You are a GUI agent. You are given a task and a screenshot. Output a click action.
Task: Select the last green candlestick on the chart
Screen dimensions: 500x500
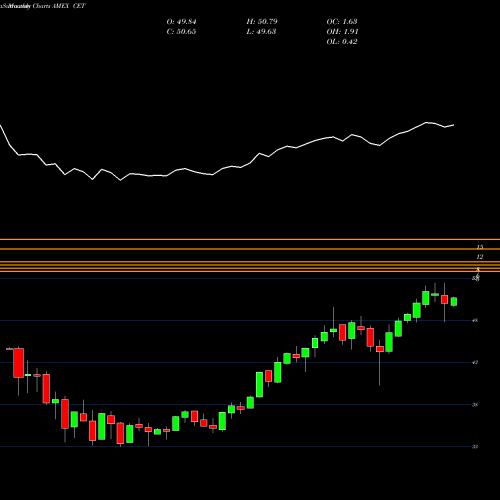click(x=454, y=301)
